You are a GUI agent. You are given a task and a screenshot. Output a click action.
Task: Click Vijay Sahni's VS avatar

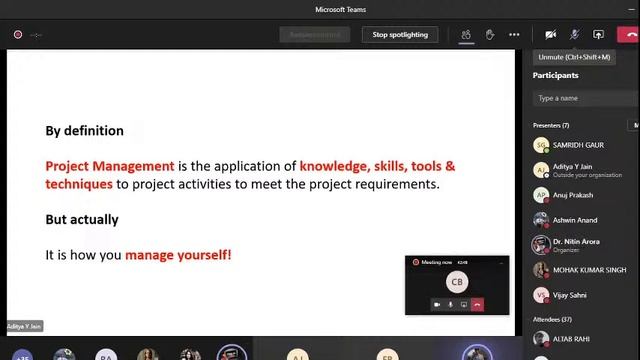(541, 295)
